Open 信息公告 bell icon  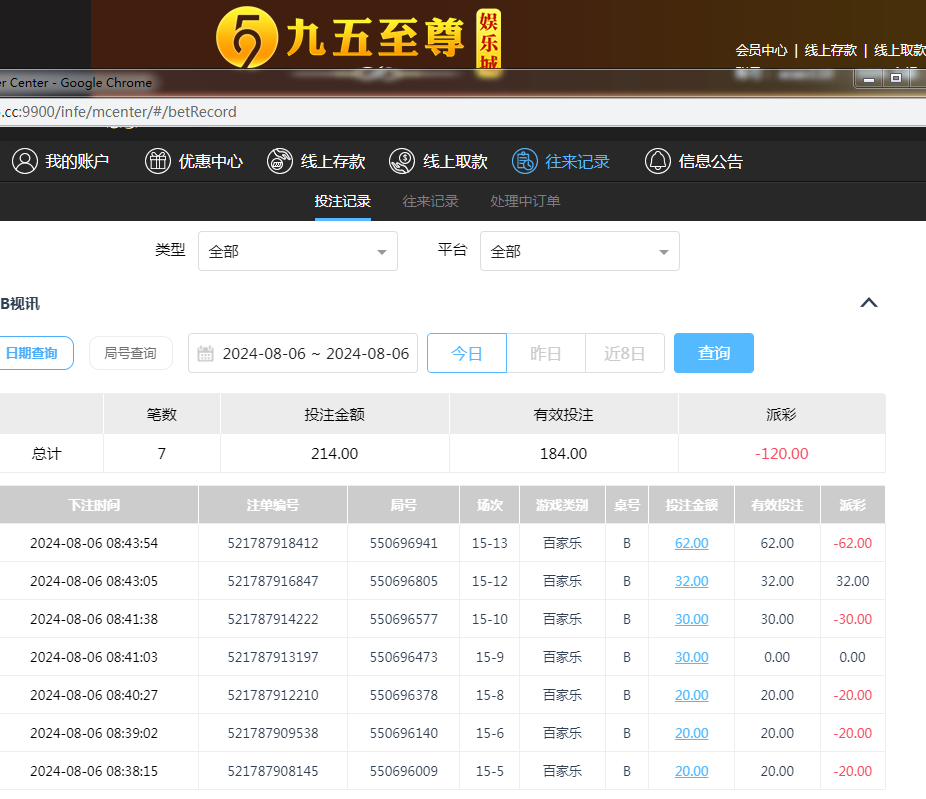coord(657,161)
